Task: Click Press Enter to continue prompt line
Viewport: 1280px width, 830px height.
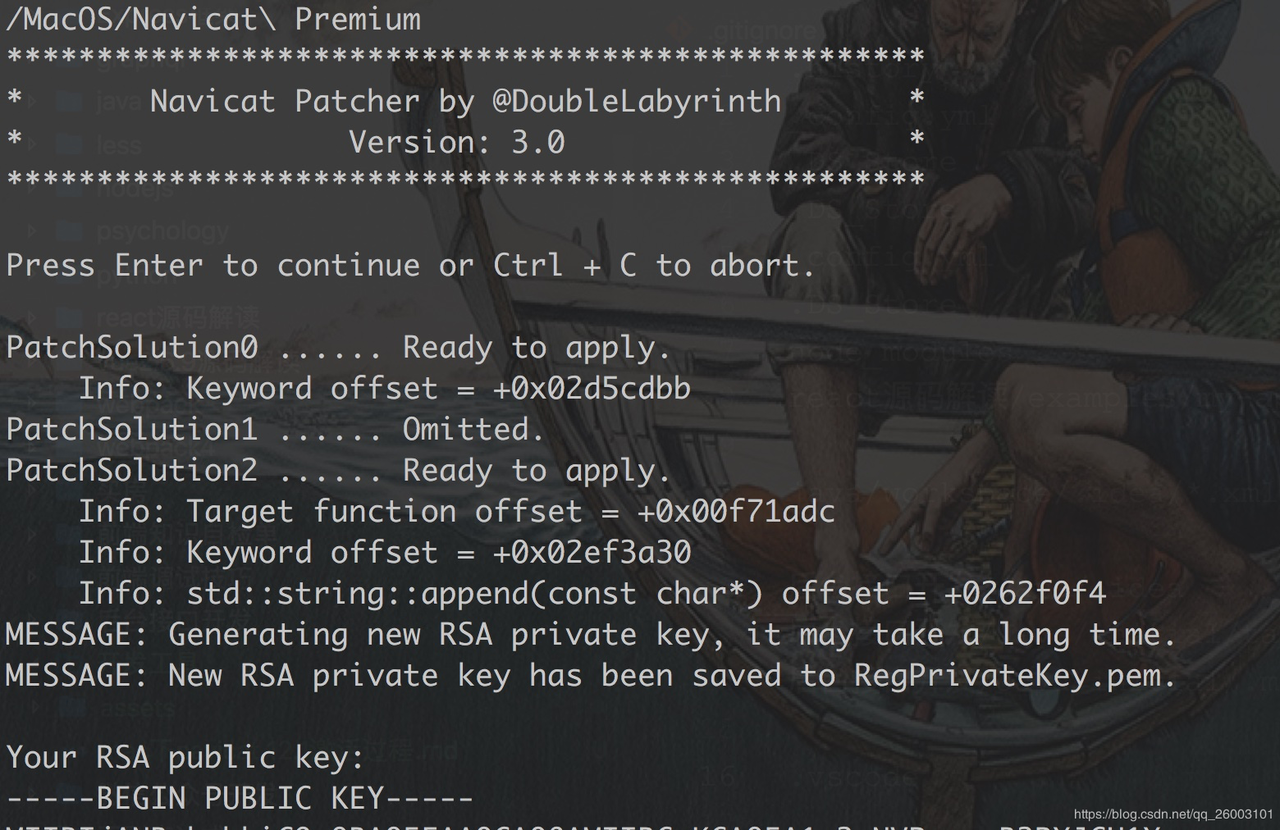Action: click(x=411, y=266)
